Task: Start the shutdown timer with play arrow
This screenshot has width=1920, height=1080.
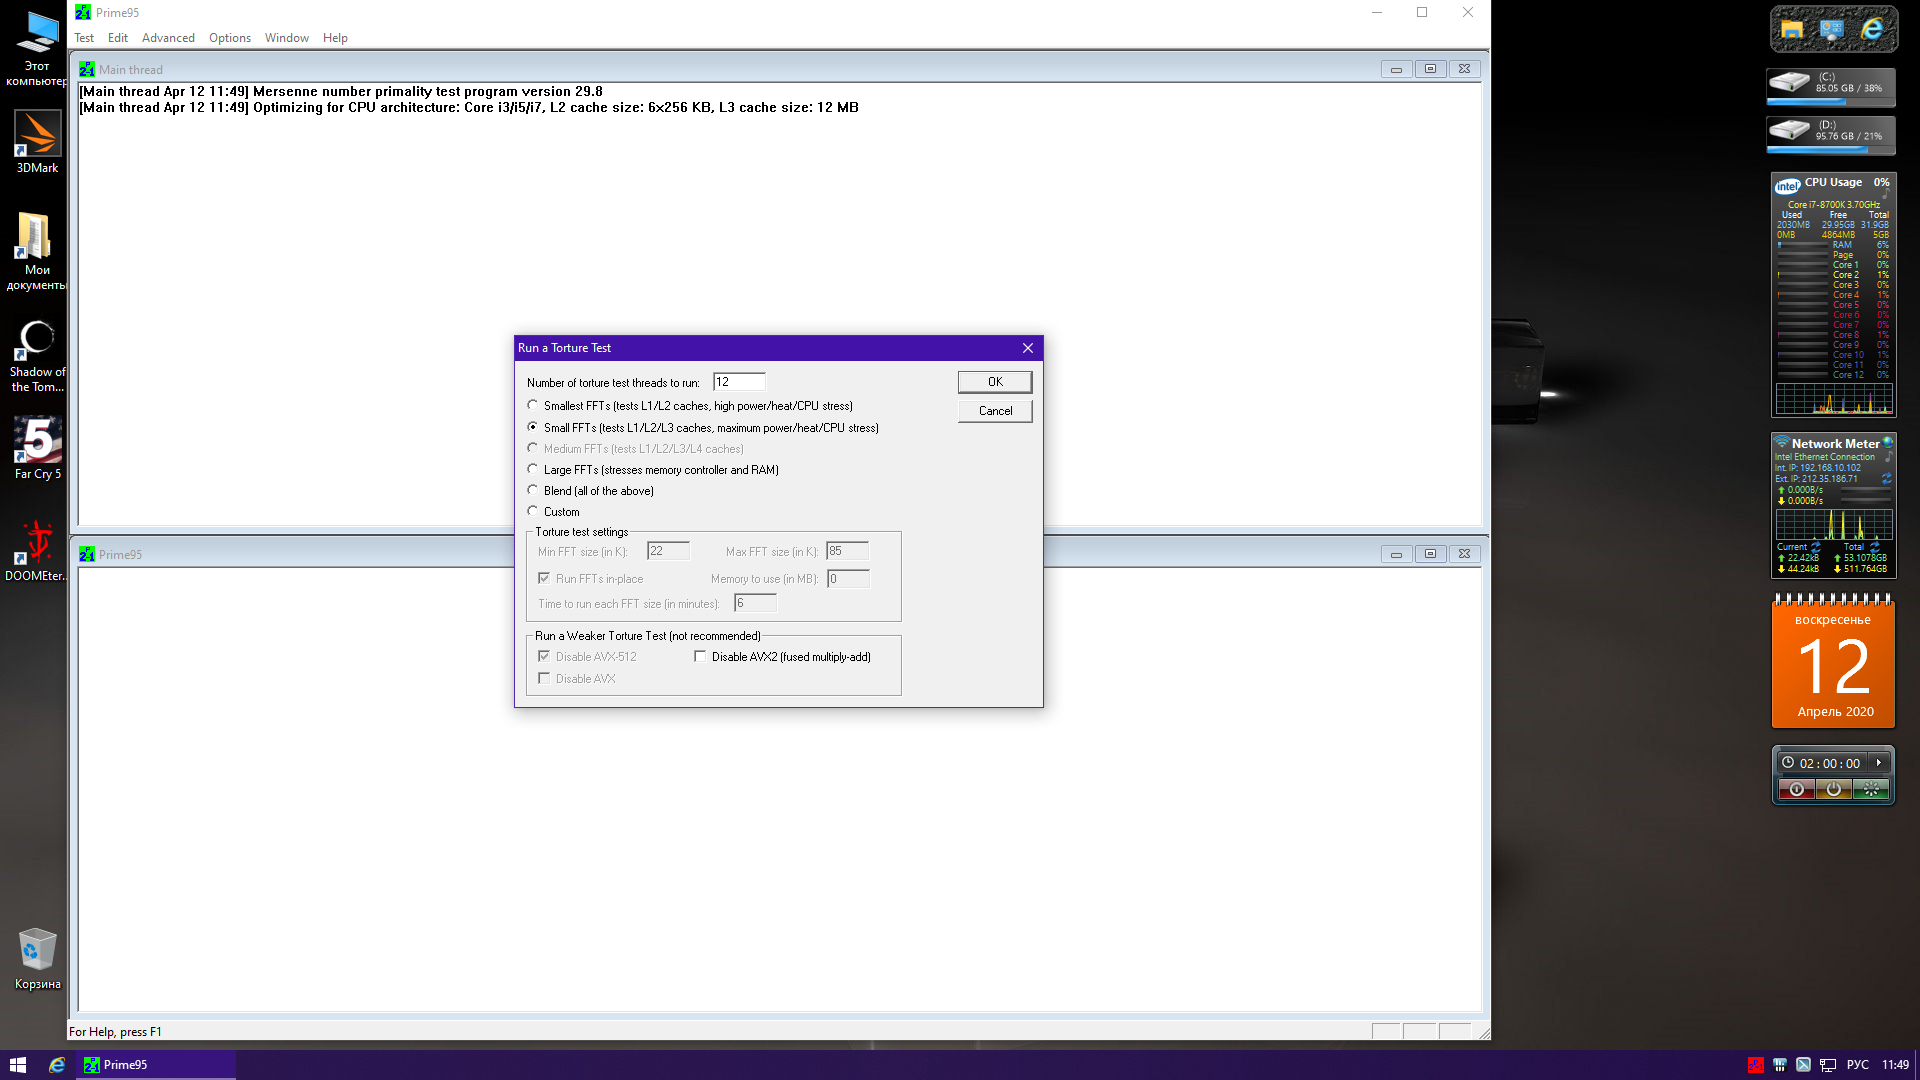Action: tap(1879, 763)
